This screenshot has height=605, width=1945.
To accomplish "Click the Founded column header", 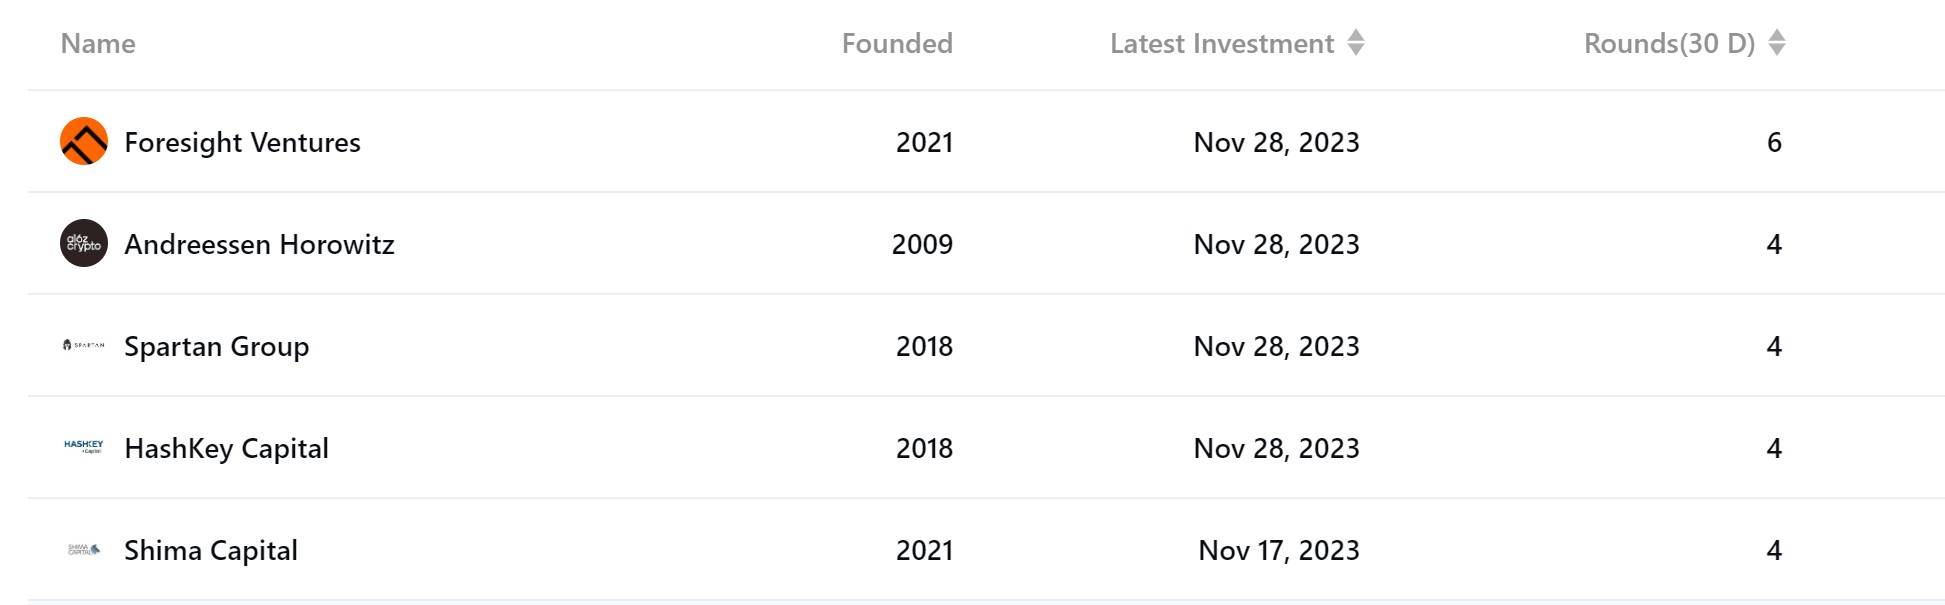I will point(897,43).
